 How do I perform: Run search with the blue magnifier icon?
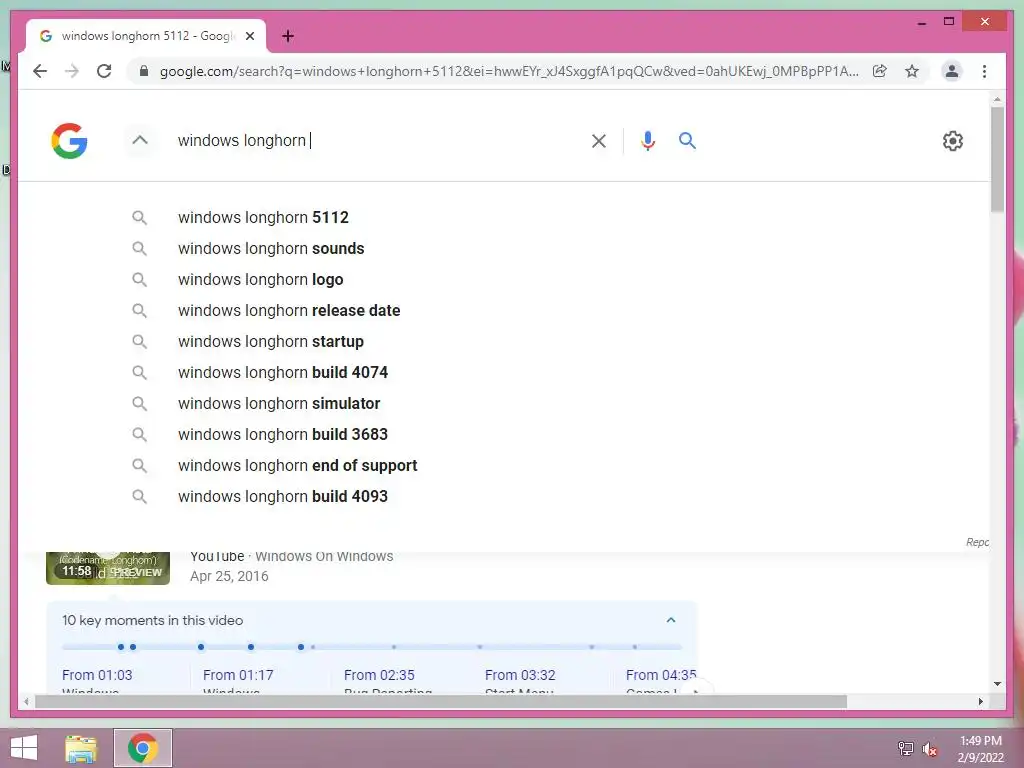pyautogui.click(x=687, y=140)
